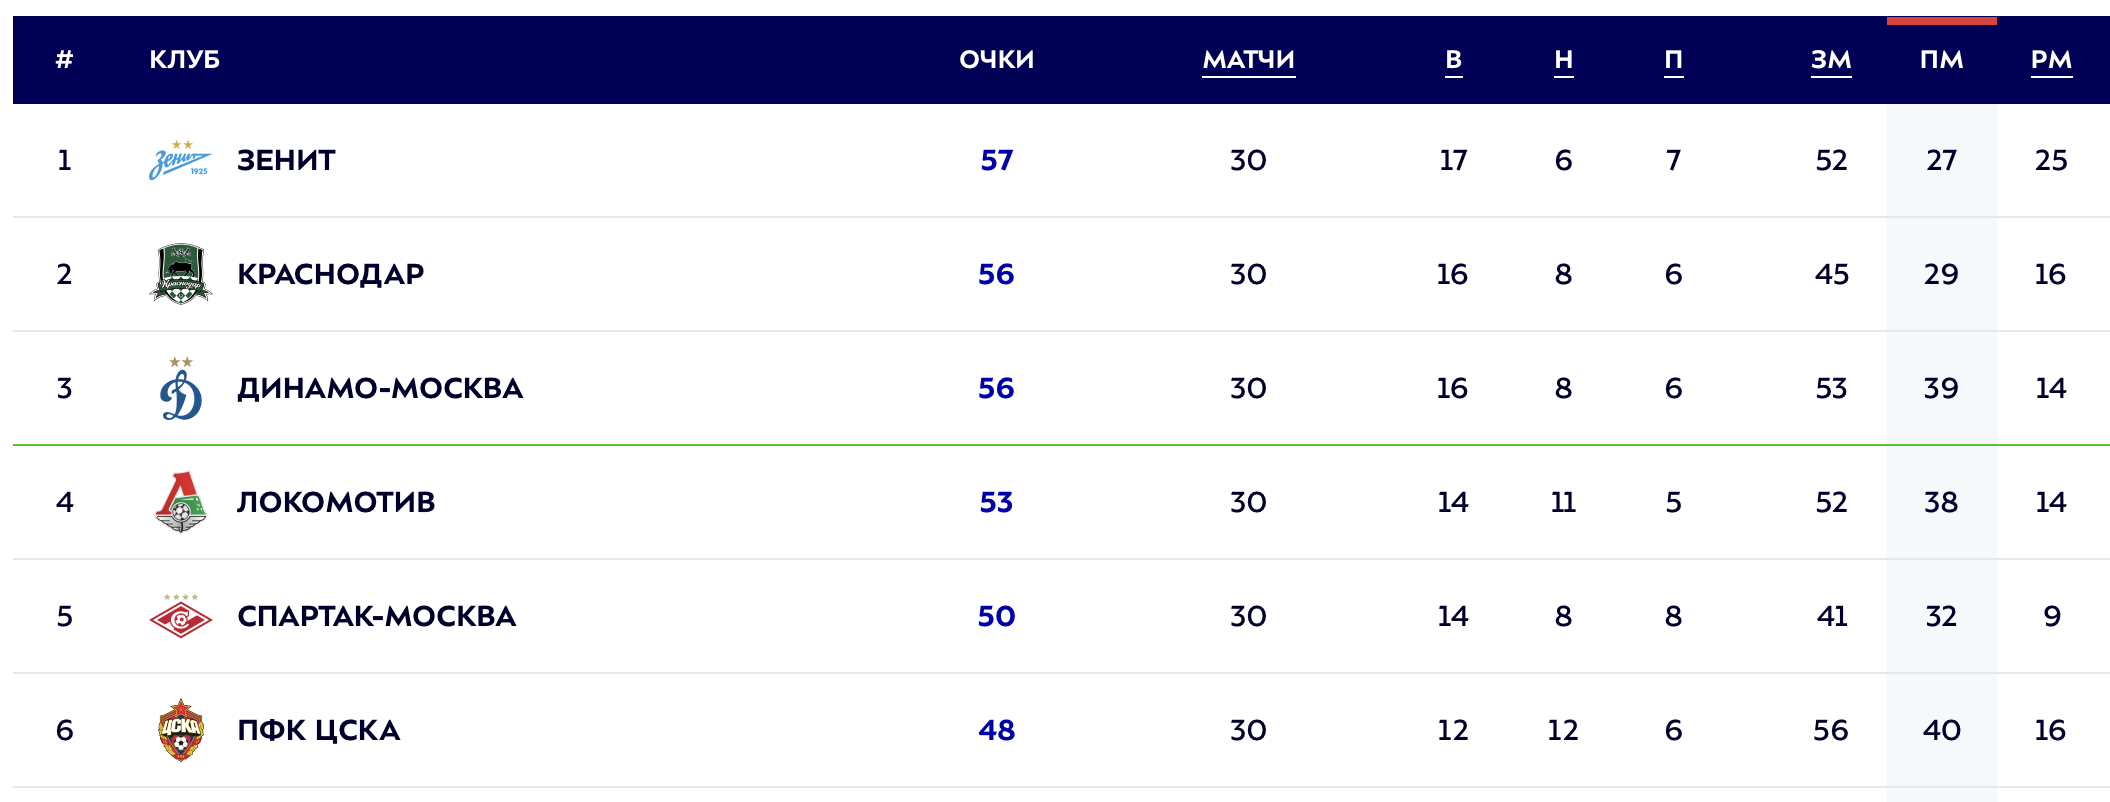Sort standings by РМ goal difference
Viewport: 2110px width, 802px height.
(2050, 60)
